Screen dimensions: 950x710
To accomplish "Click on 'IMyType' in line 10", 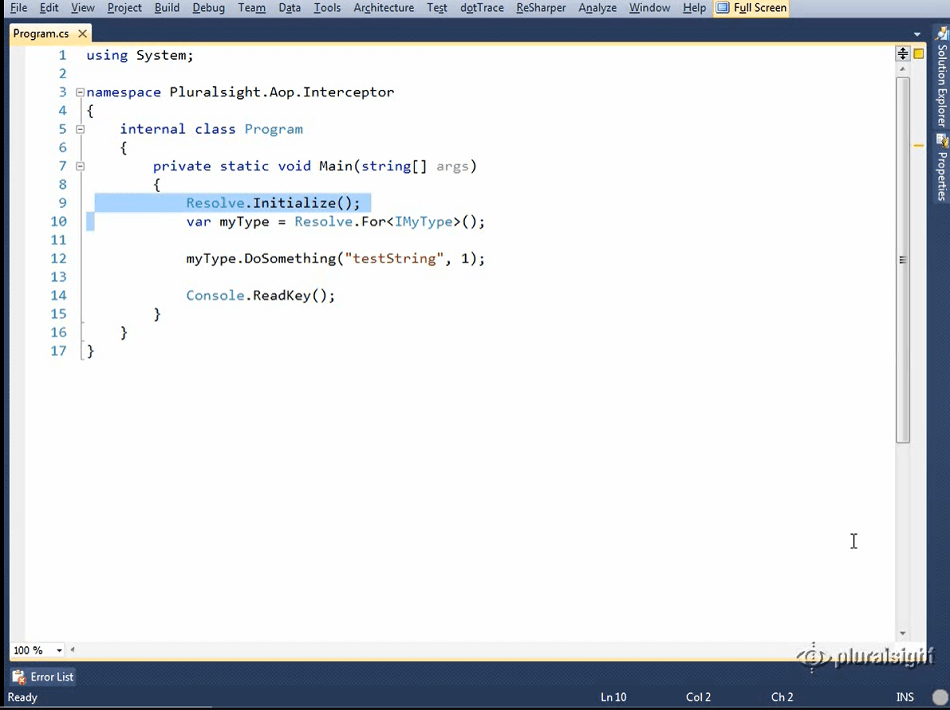I will point(424,222).
